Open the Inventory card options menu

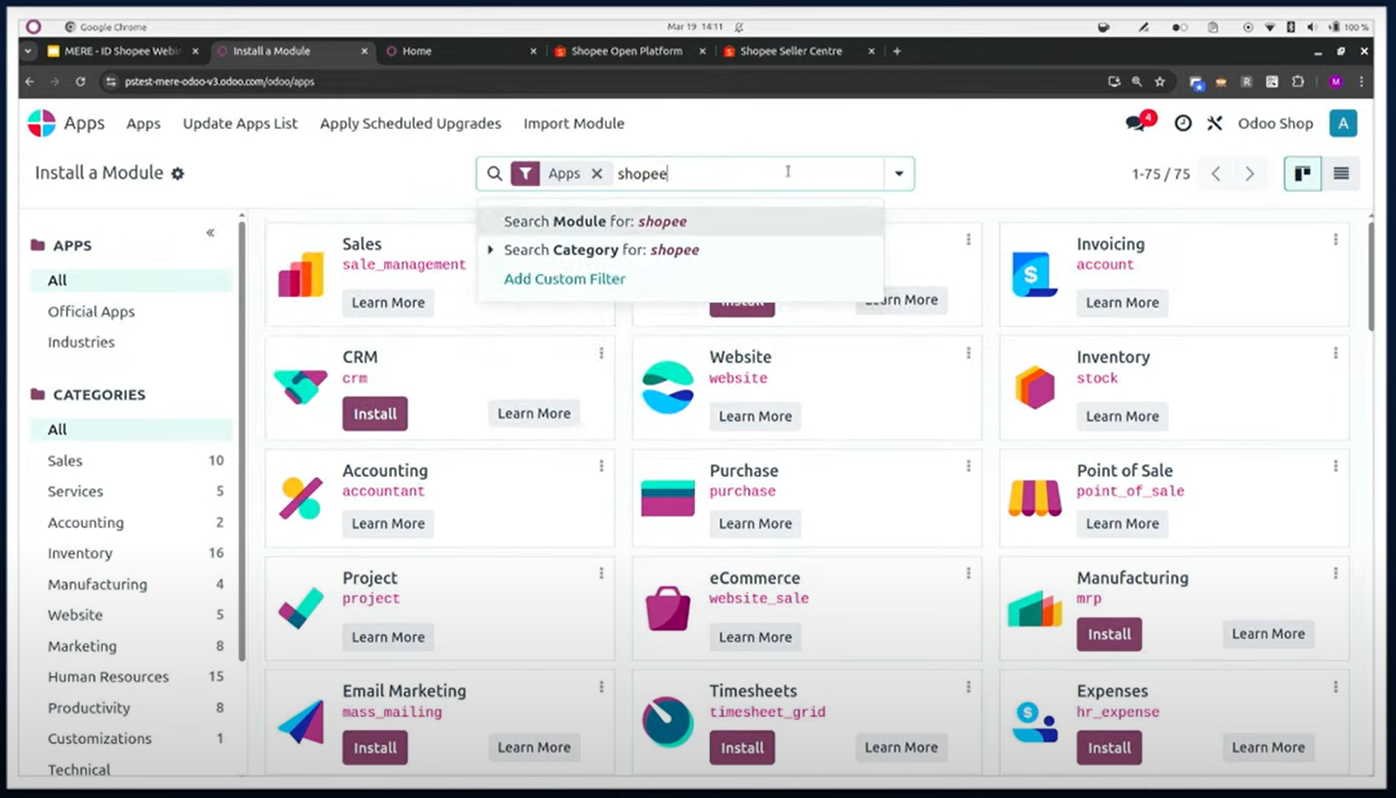pos(1335,353)
